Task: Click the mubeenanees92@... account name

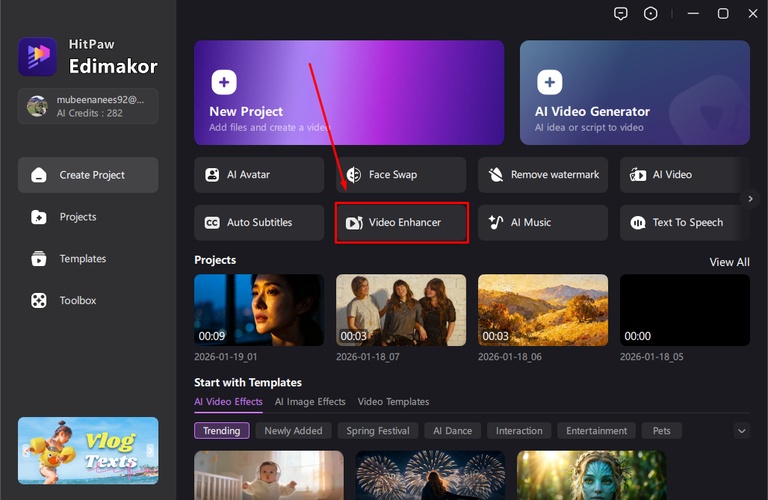Action: [x=100, y=100]
